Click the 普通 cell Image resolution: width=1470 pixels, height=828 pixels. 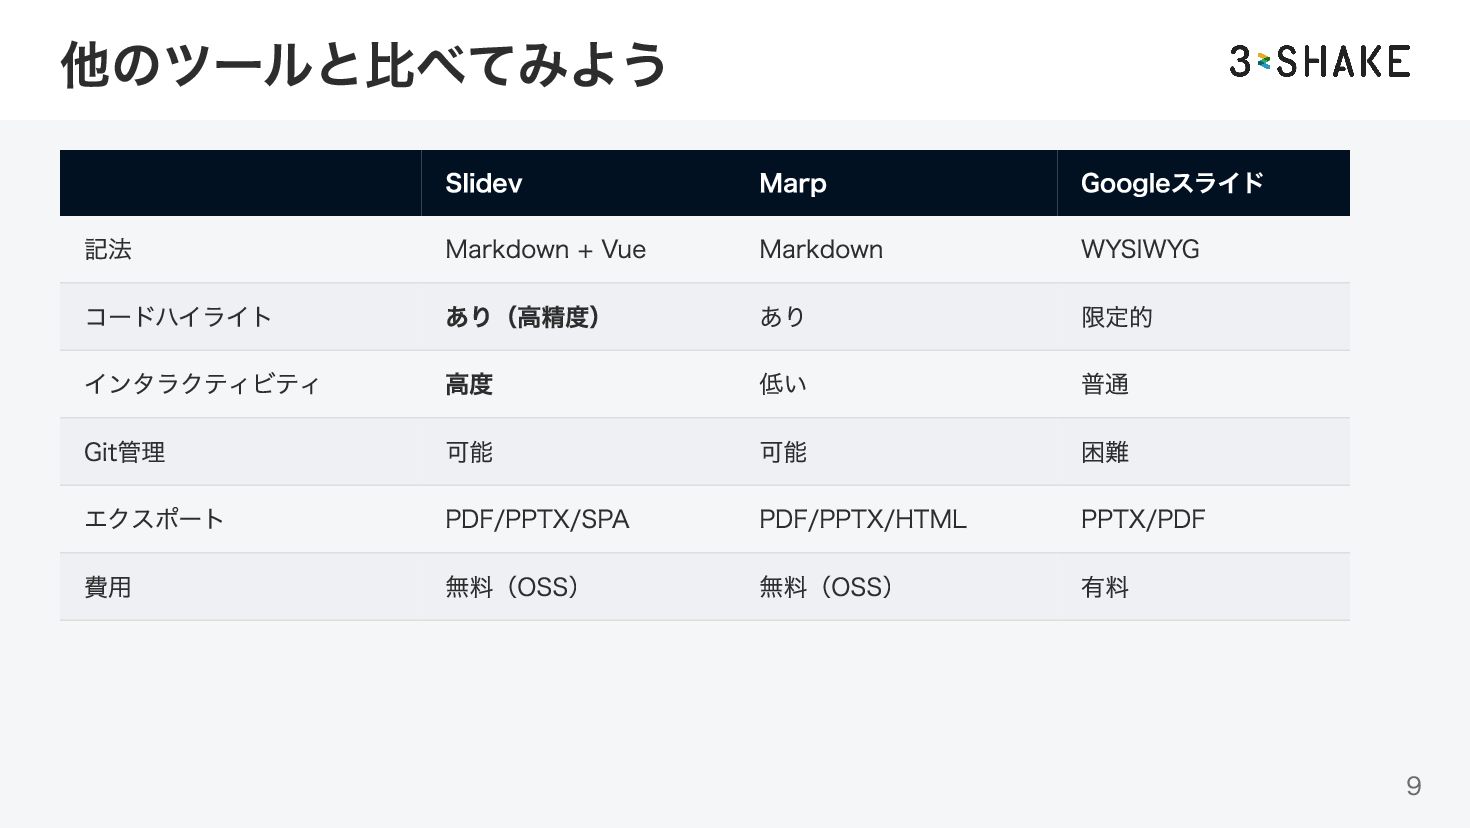1105,384
